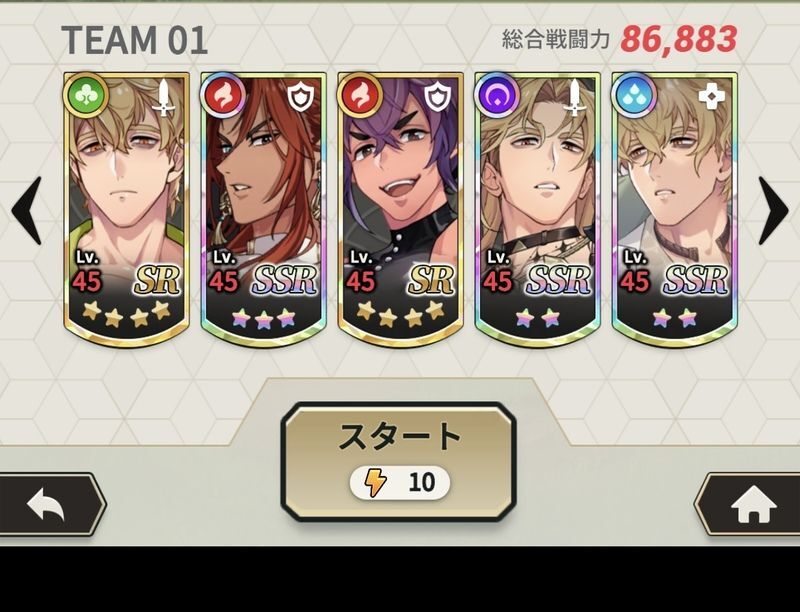Click the TEAM 01 title
Screen dimensions: 800x612
click(x=135, y=40)
